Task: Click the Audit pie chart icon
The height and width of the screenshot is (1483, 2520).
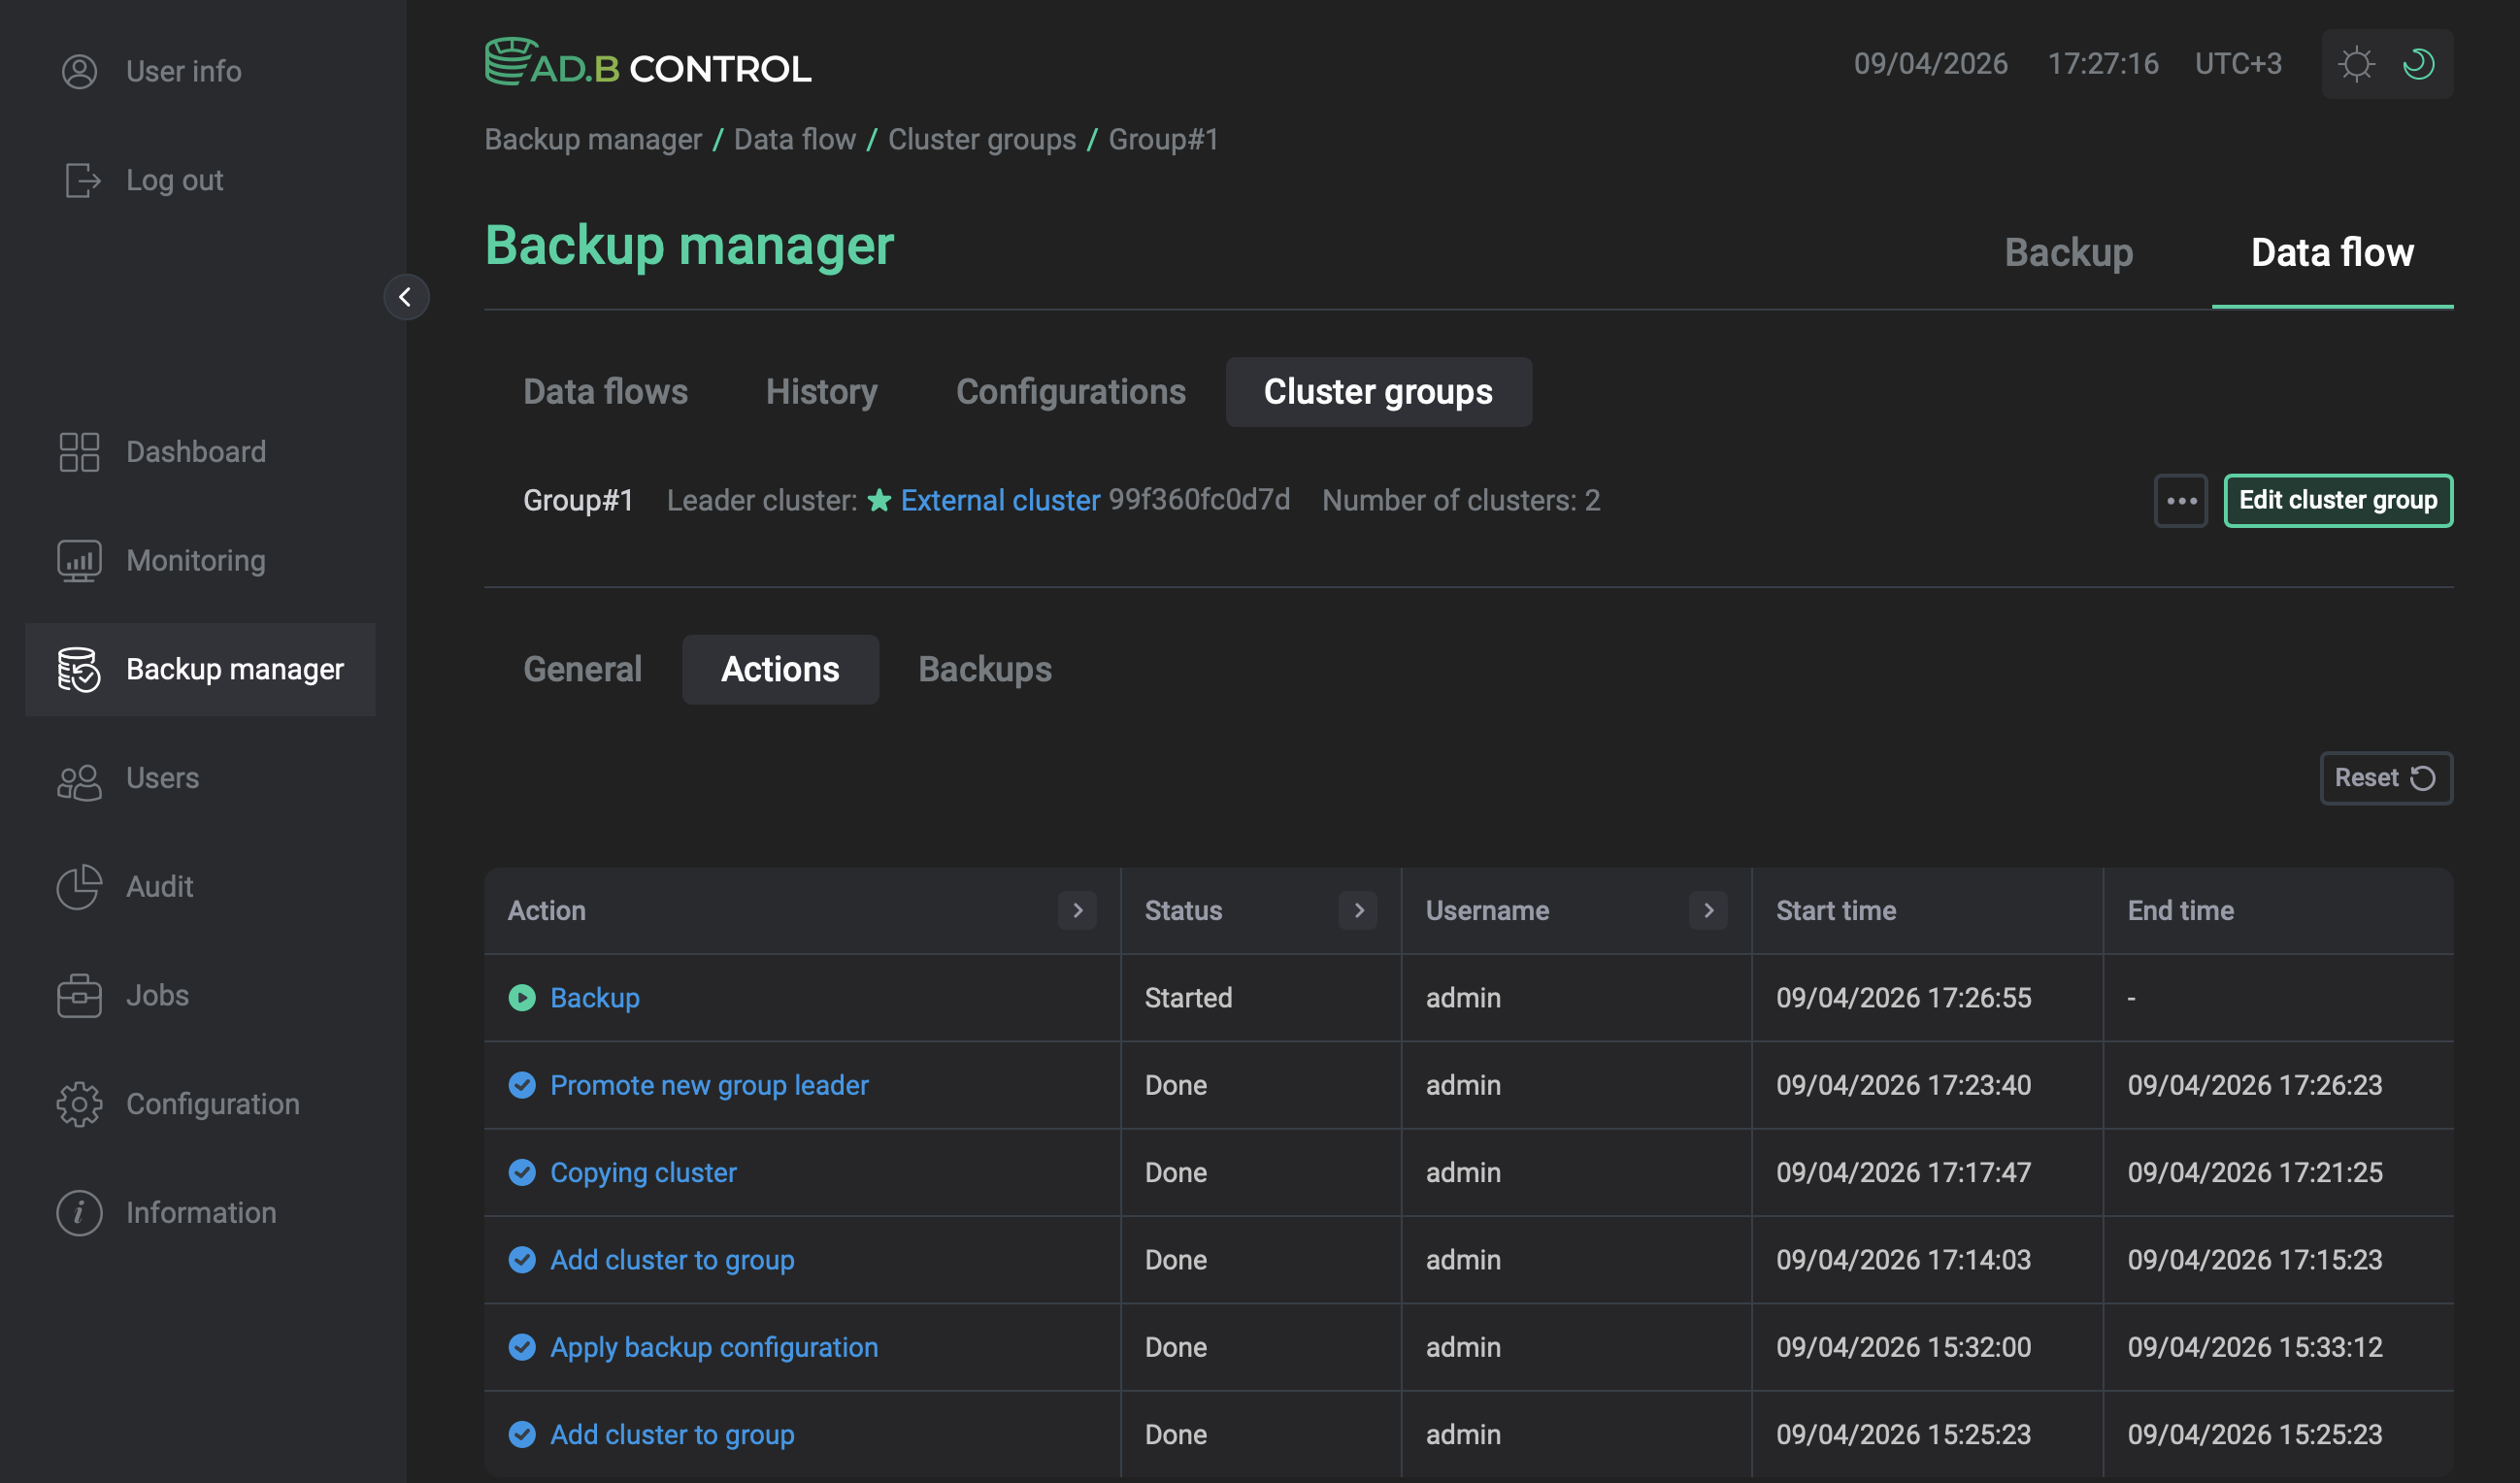Action: coord(79,887)
